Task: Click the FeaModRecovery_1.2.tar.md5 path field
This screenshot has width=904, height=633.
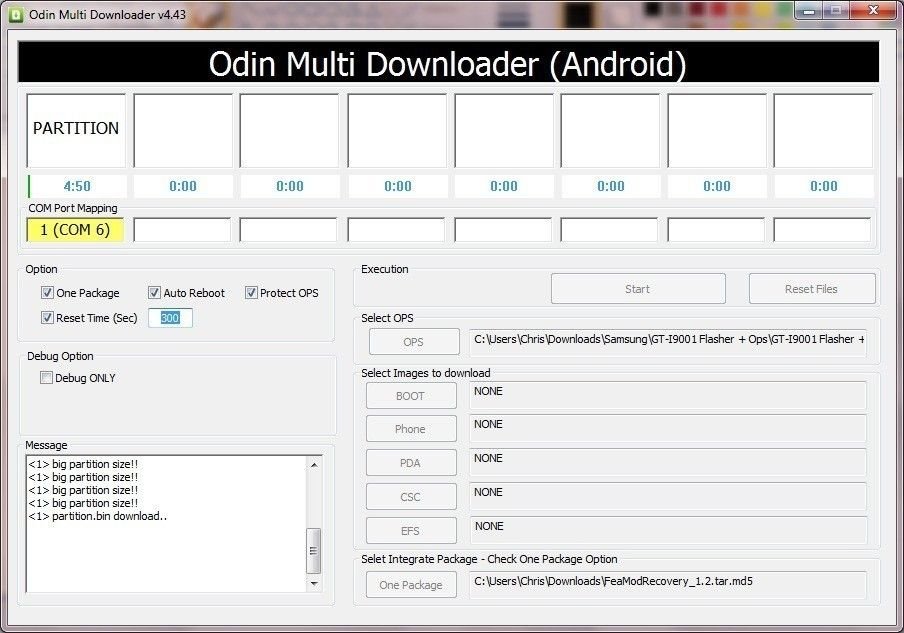Action: coord(668,585)
